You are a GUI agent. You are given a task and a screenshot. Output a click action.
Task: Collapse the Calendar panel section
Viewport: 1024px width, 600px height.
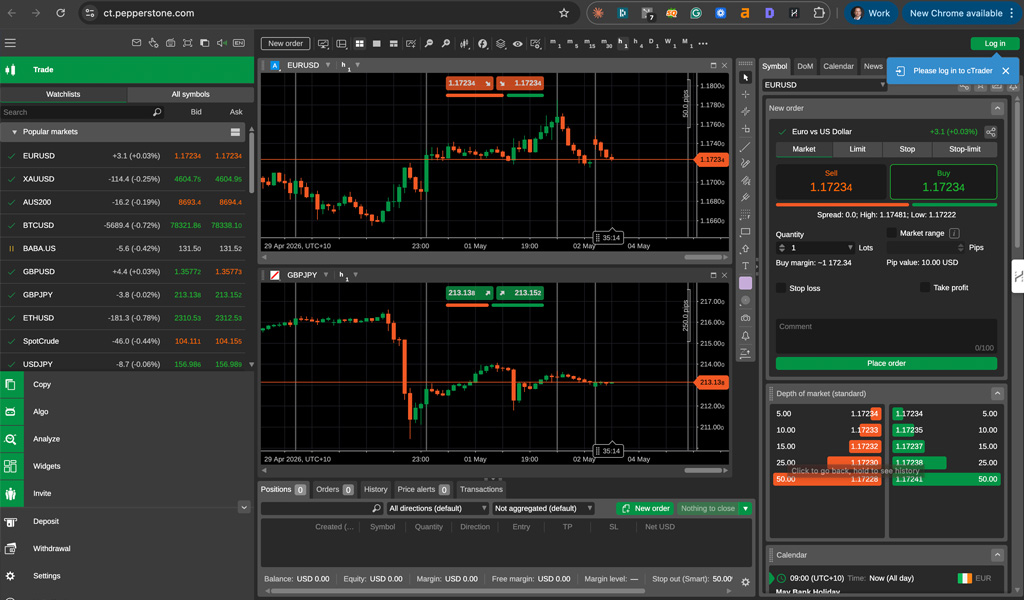click(997, 555)
